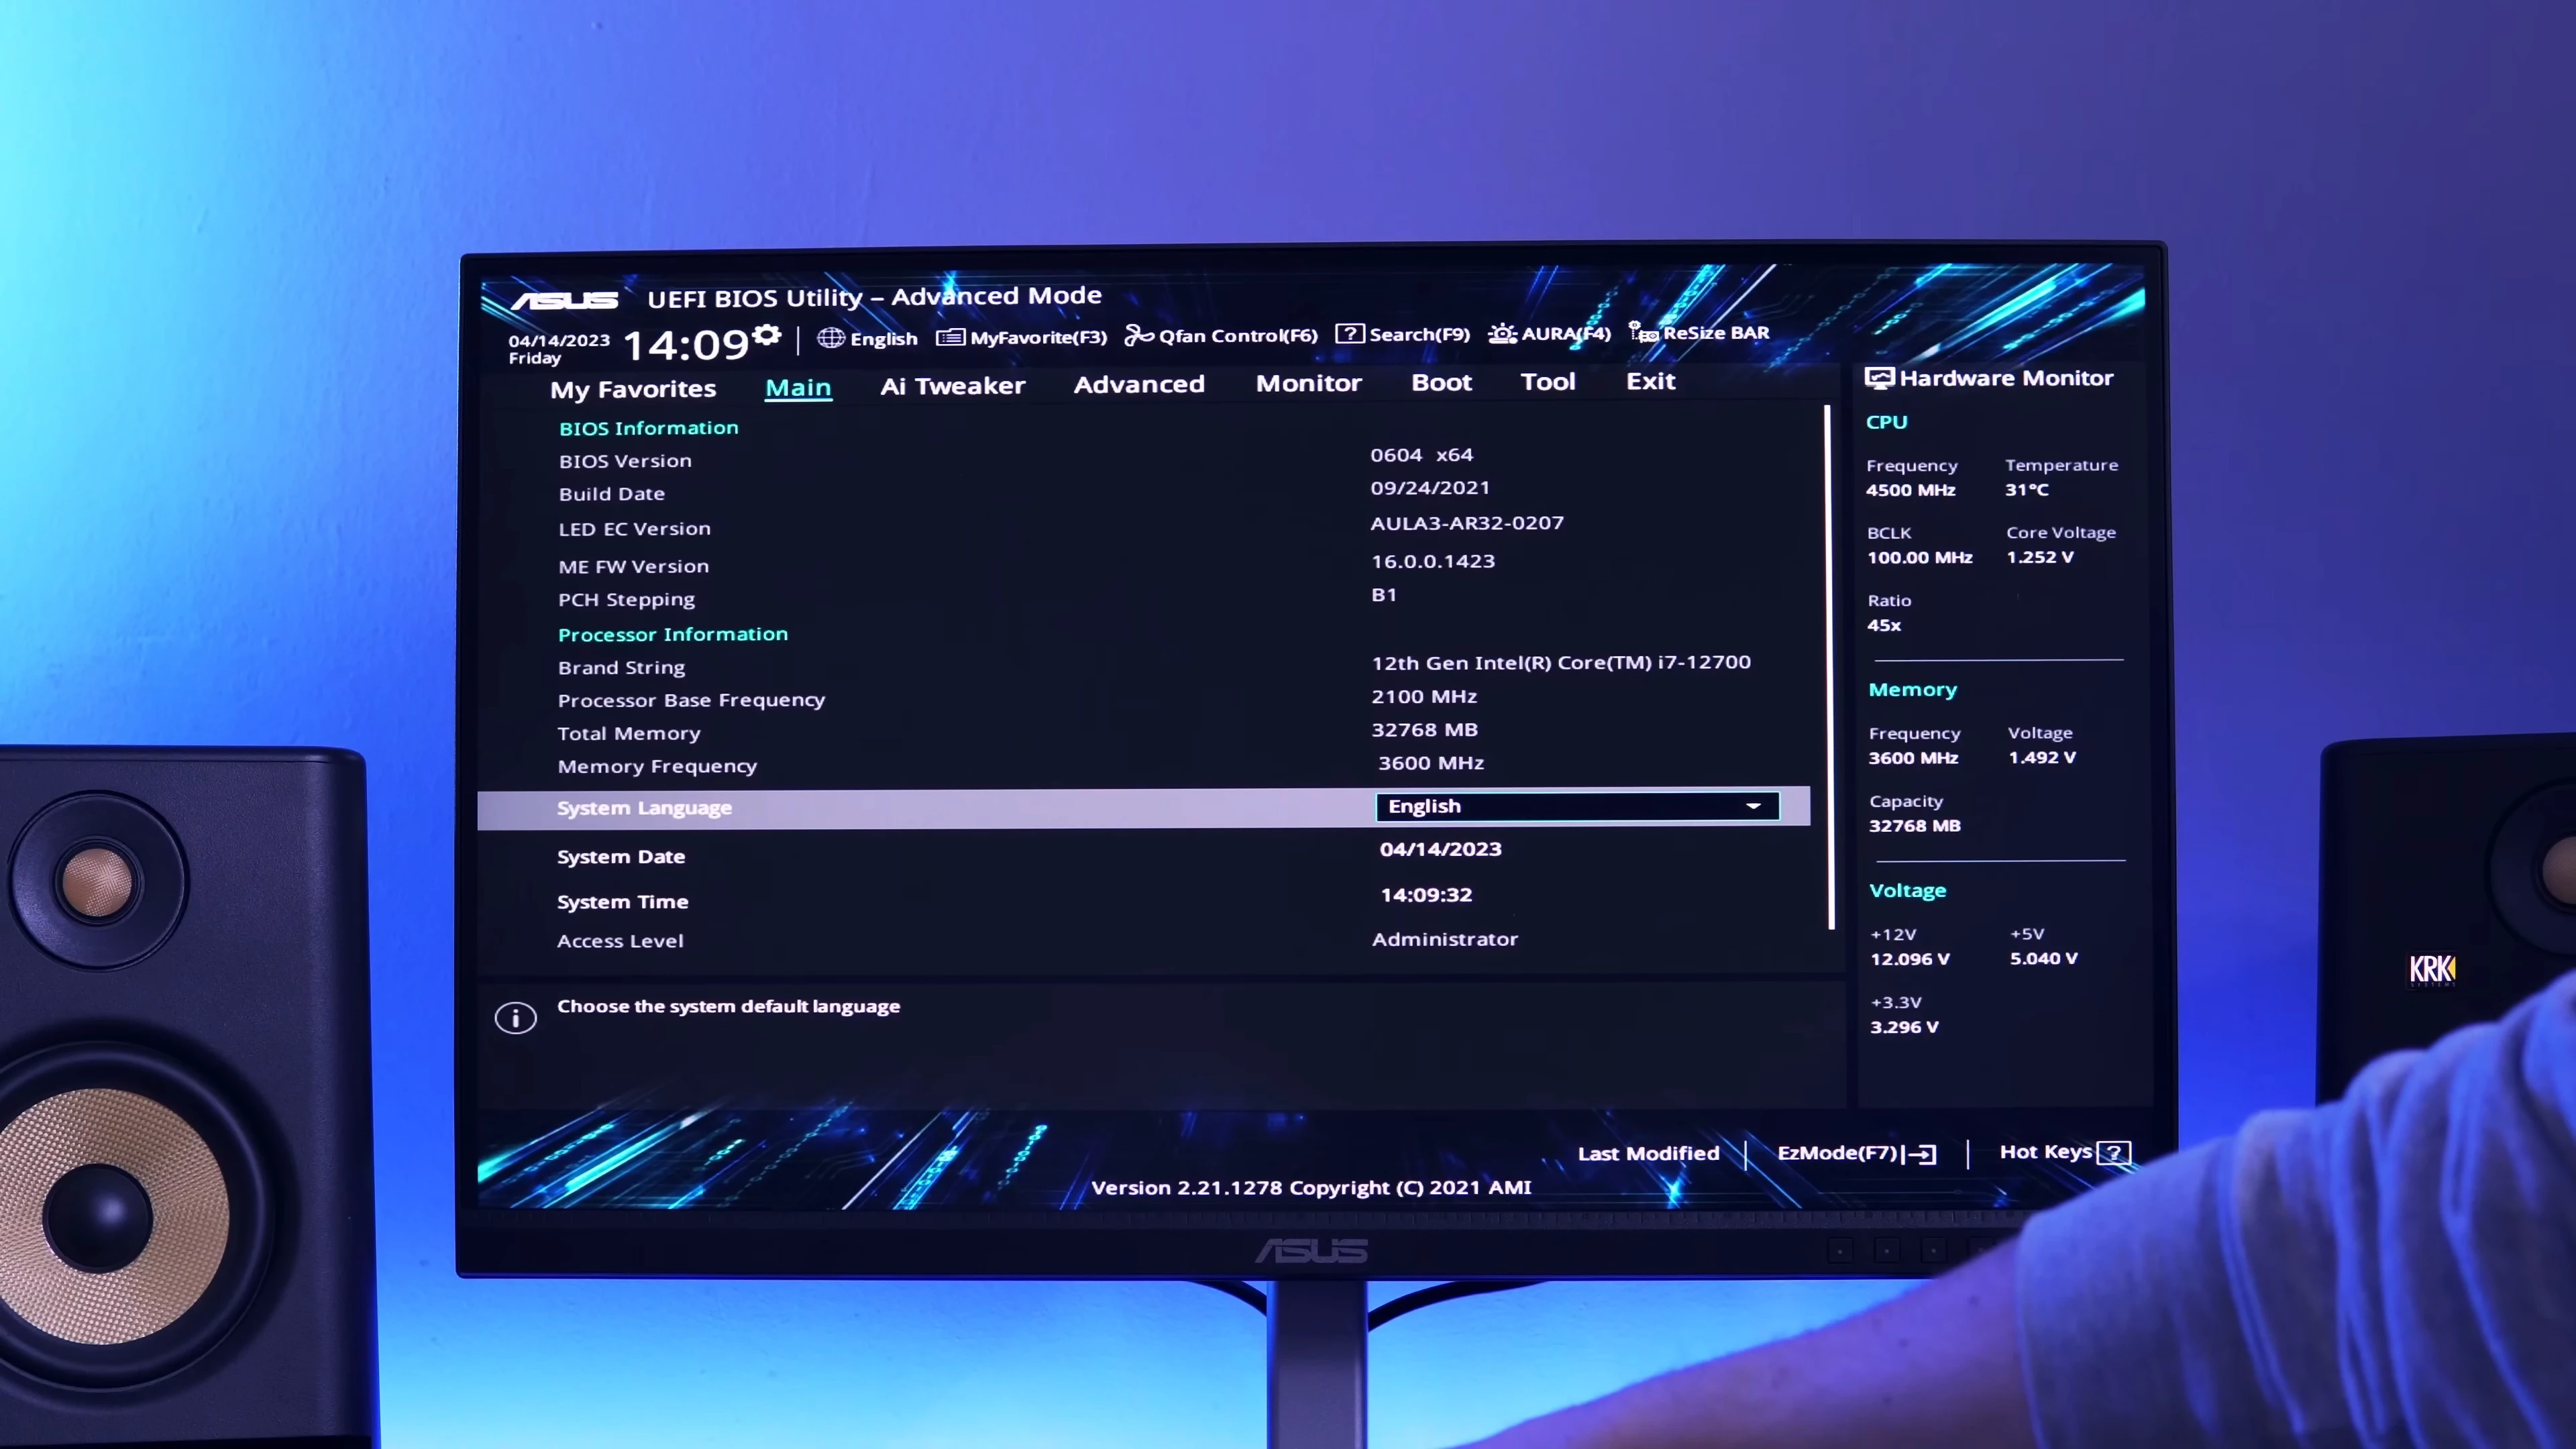Click LED EC Version AULA3-AR32-0207

[x=1467, y=523]
